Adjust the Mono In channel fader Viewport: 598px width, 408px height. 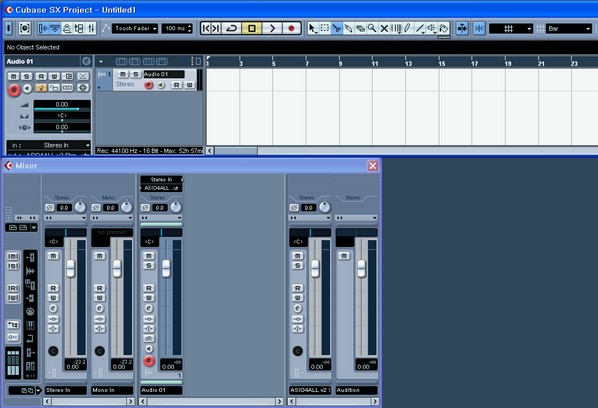pos(117,269)
